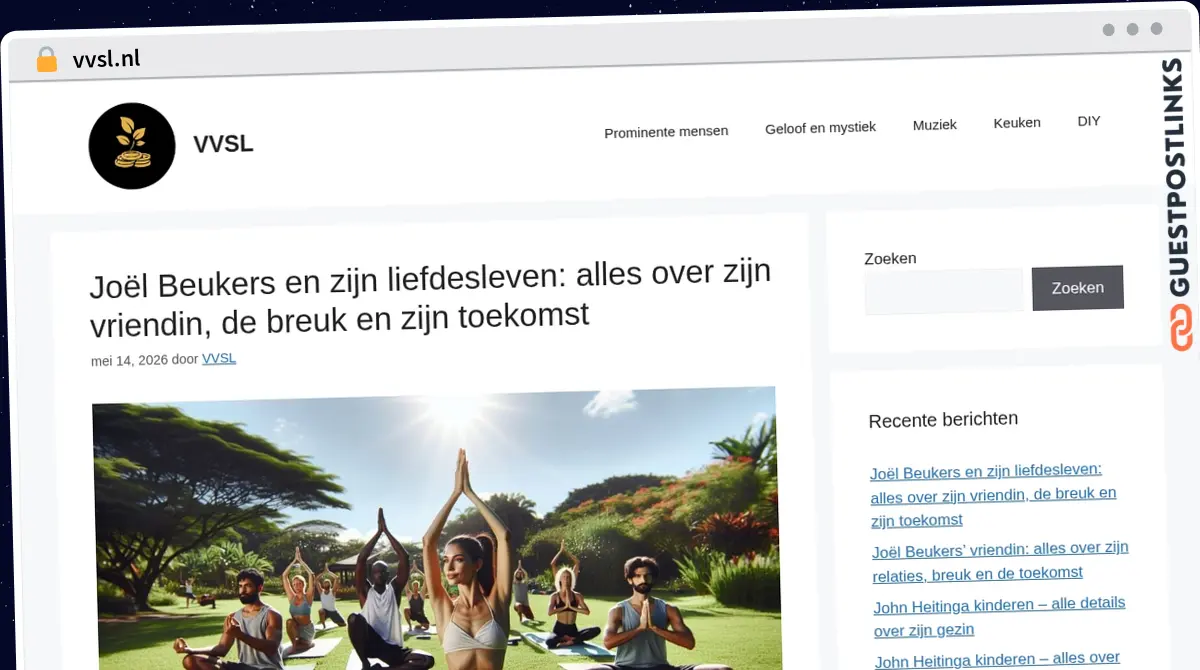Click the 'mei 14, 2026' post date
The height and width of the screenshot is (670, 1200).
[129, 360]
